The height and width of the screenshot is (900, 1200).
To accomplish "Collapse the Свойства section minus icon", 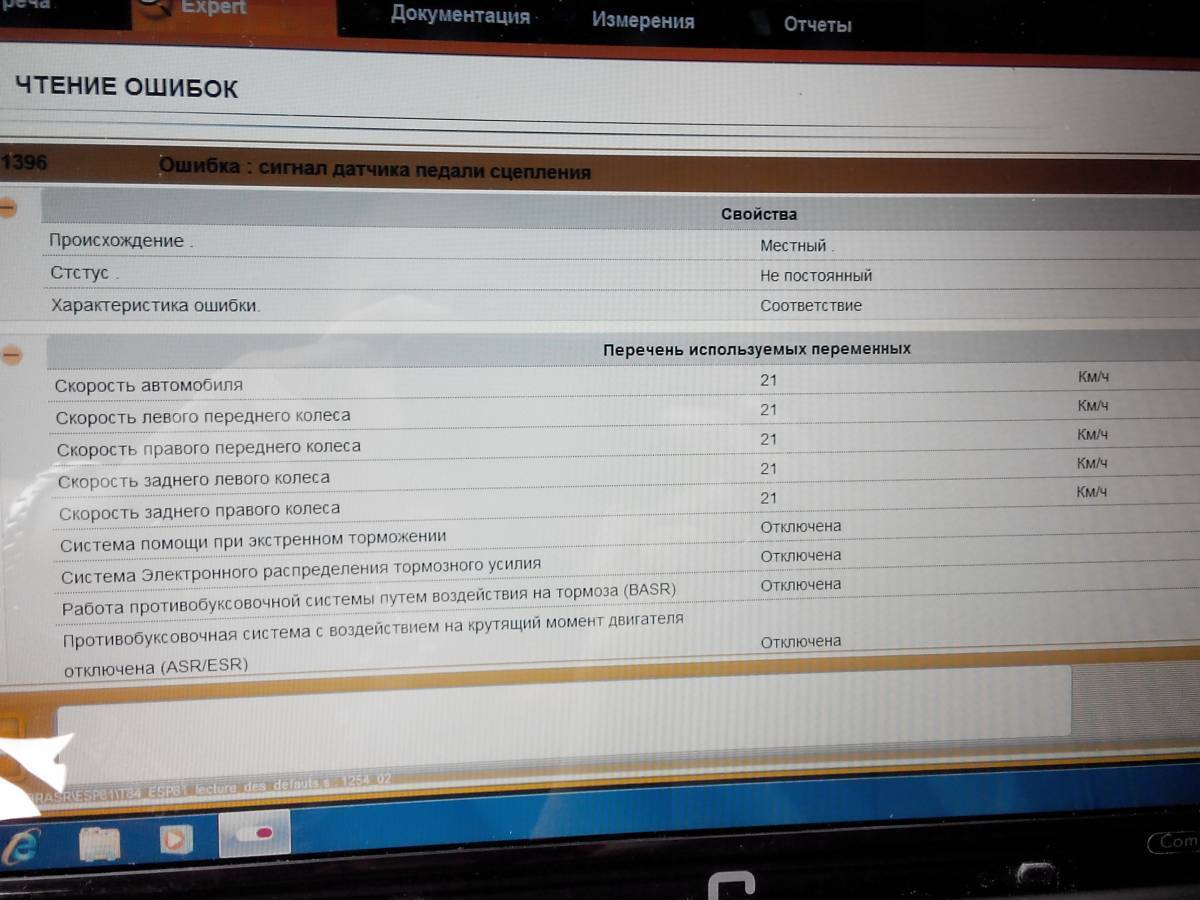I will (x=7, y=209).
